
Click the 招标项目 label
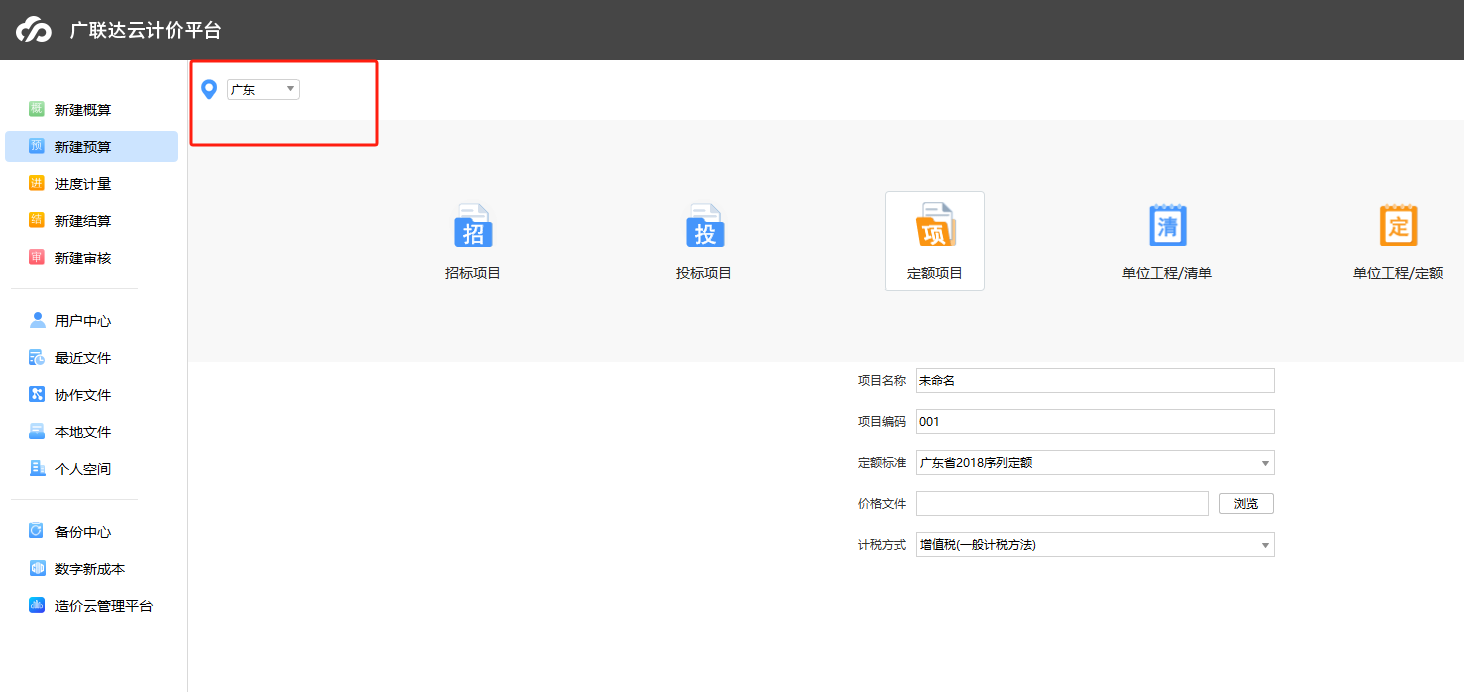[x=473, y=273]
